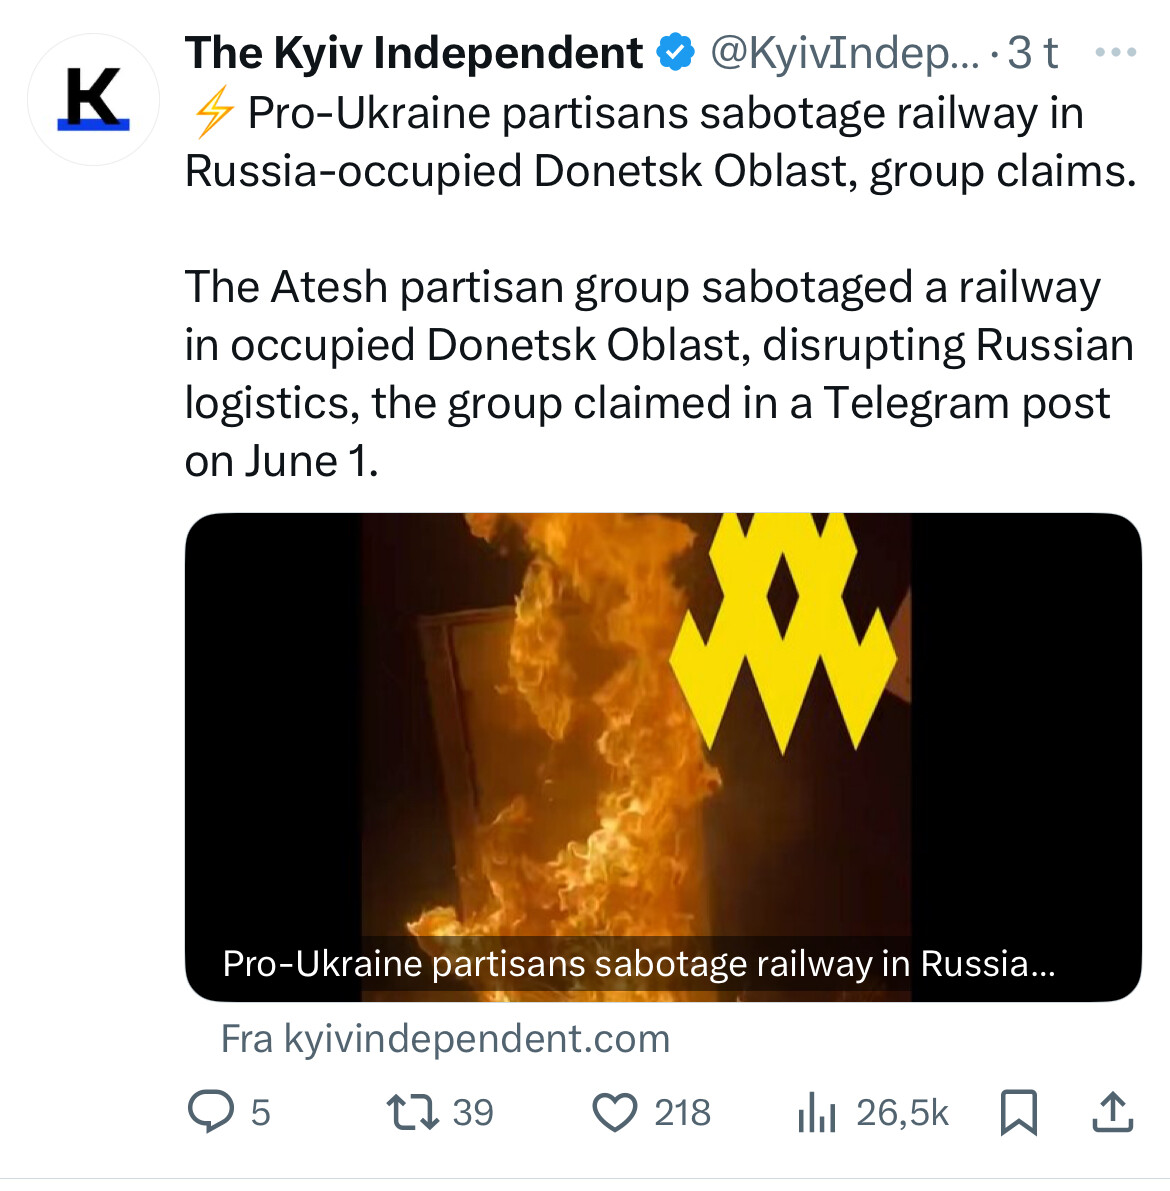Click the blue verified badge

click(675, 52)
